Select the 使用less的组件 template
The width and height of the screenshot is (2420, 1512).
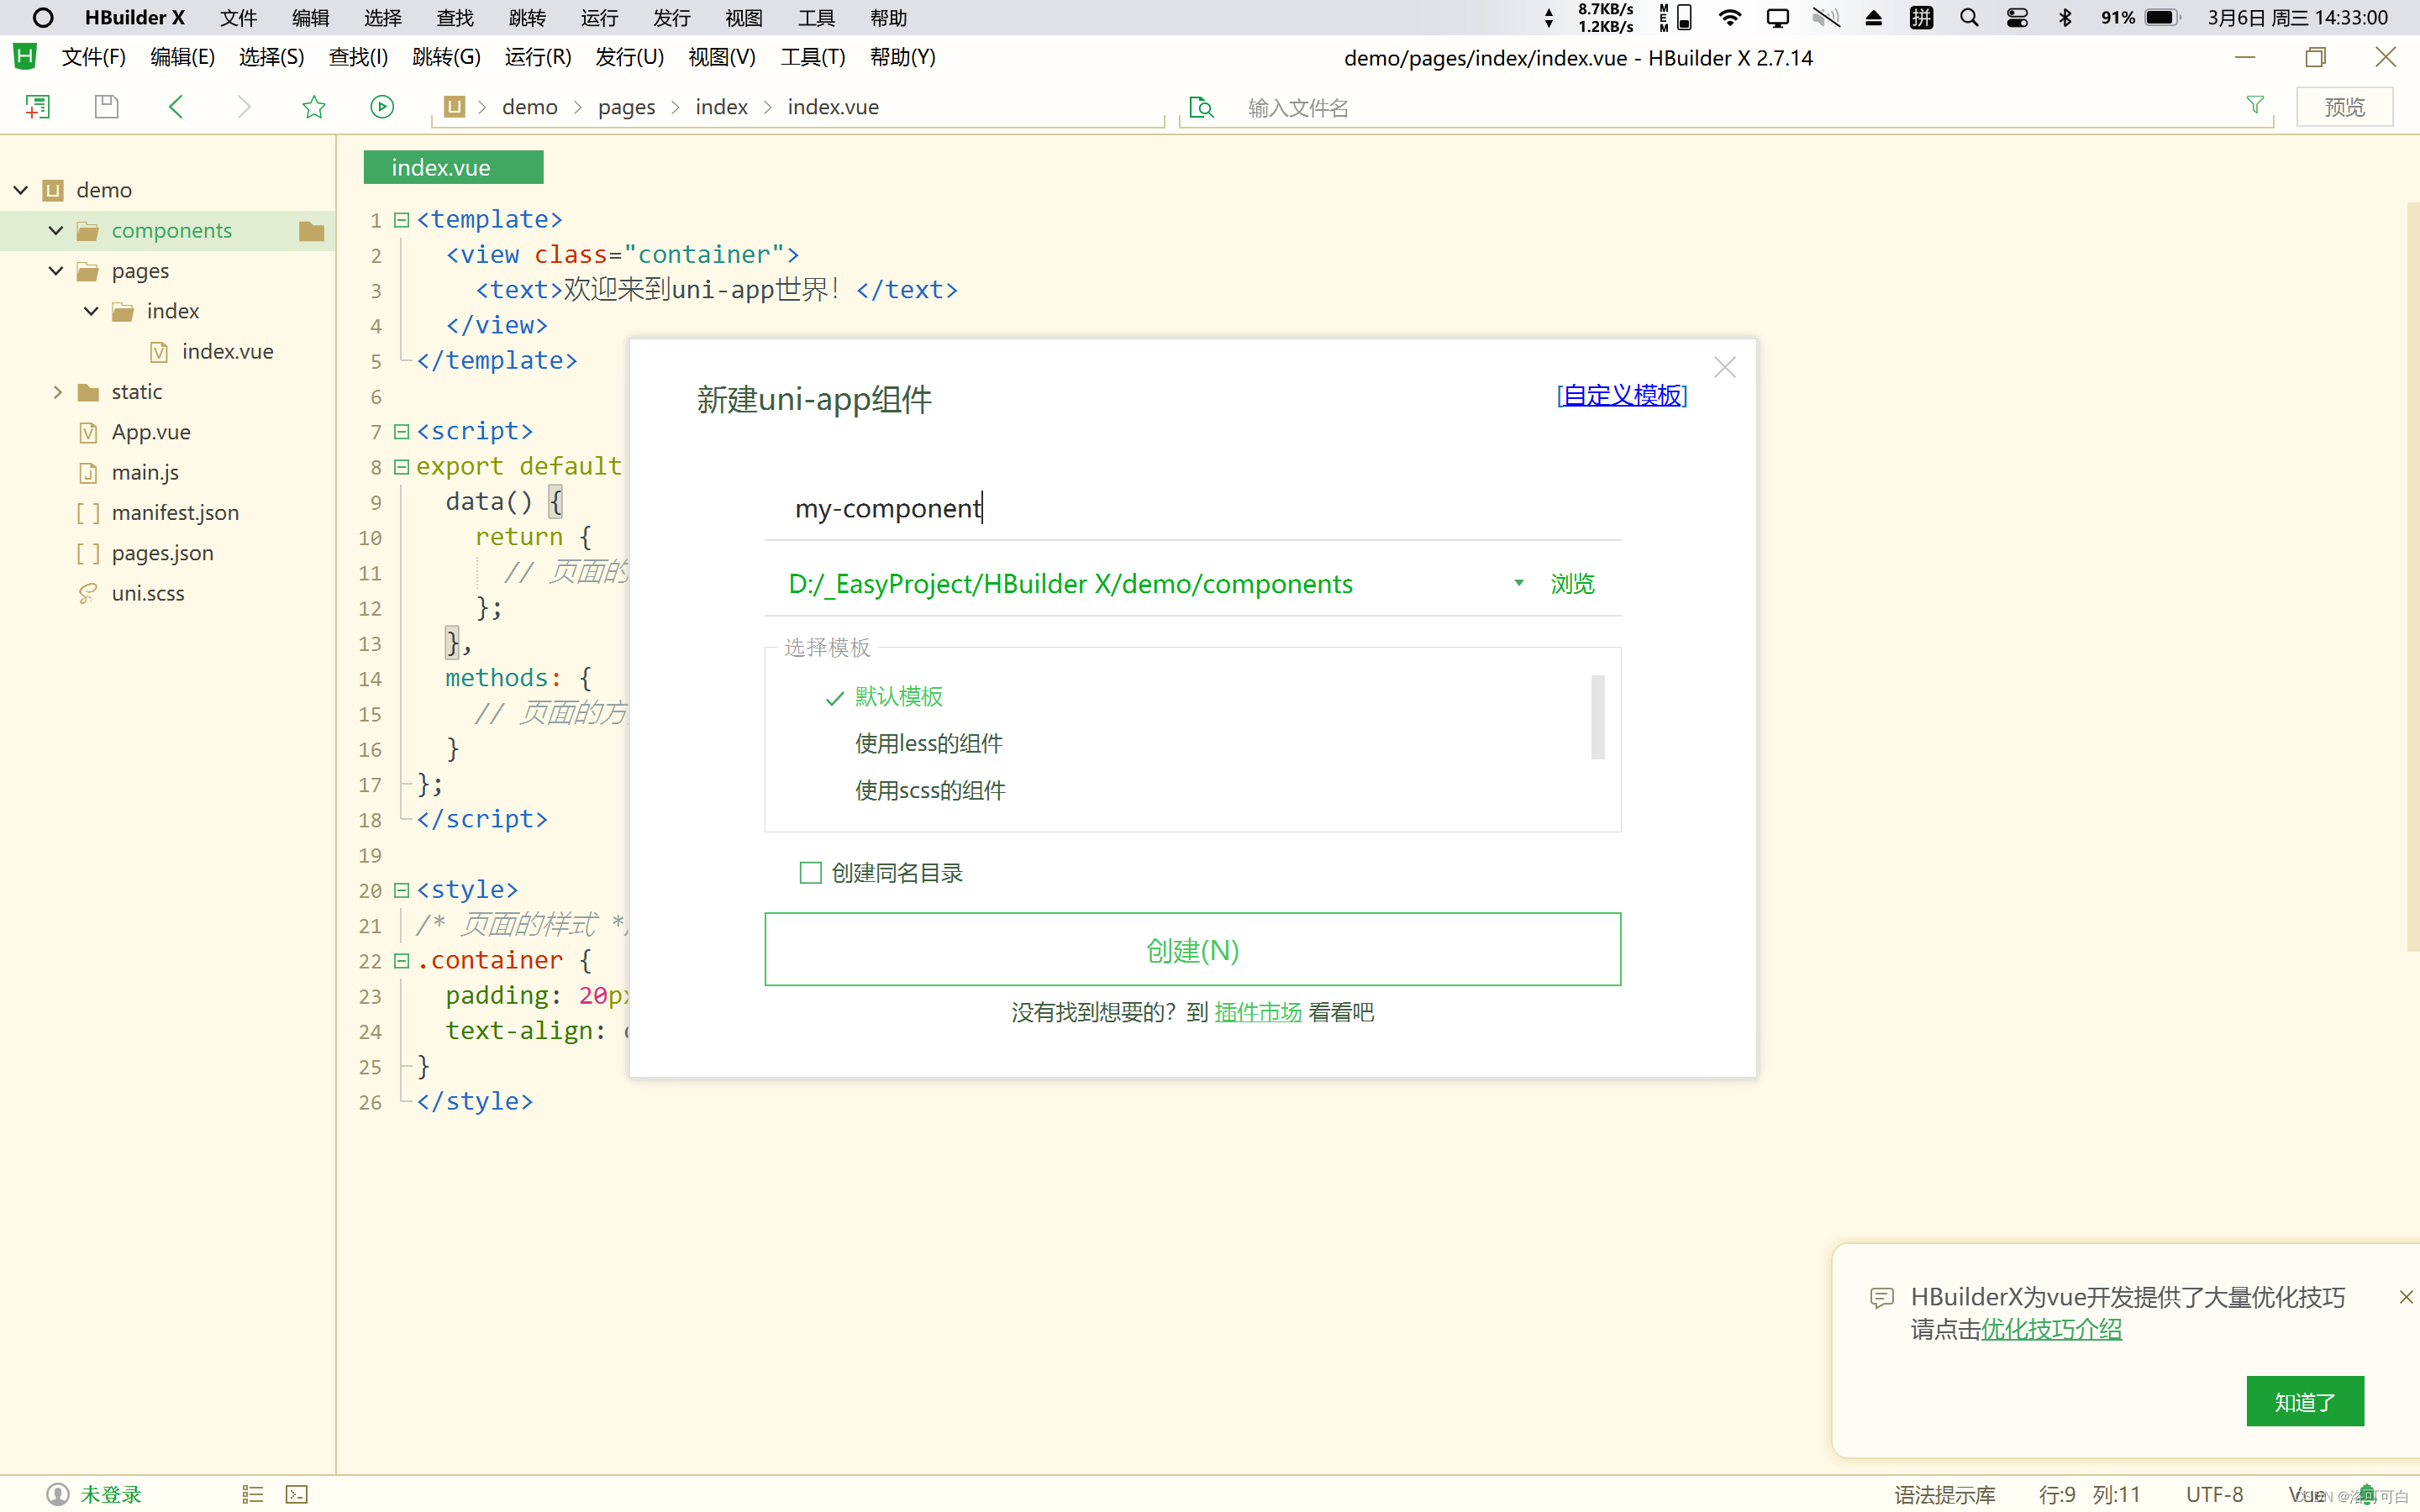928,744
